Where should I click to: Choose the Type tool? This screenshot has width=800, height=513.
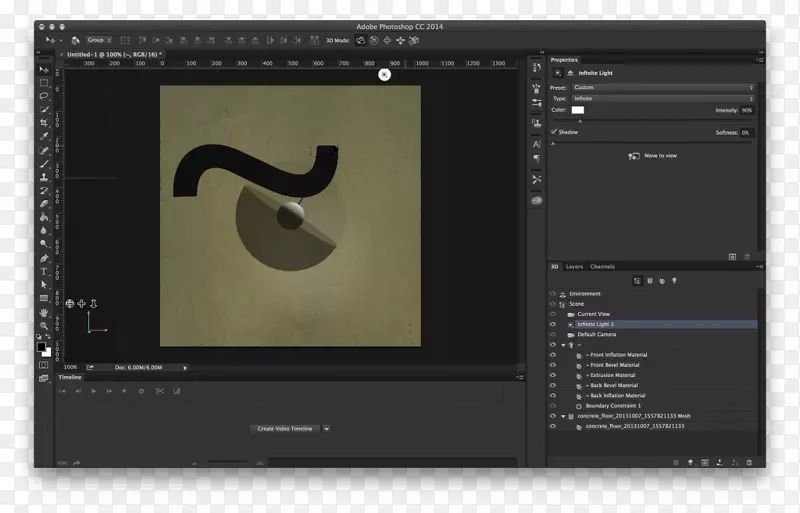[44, 271]
